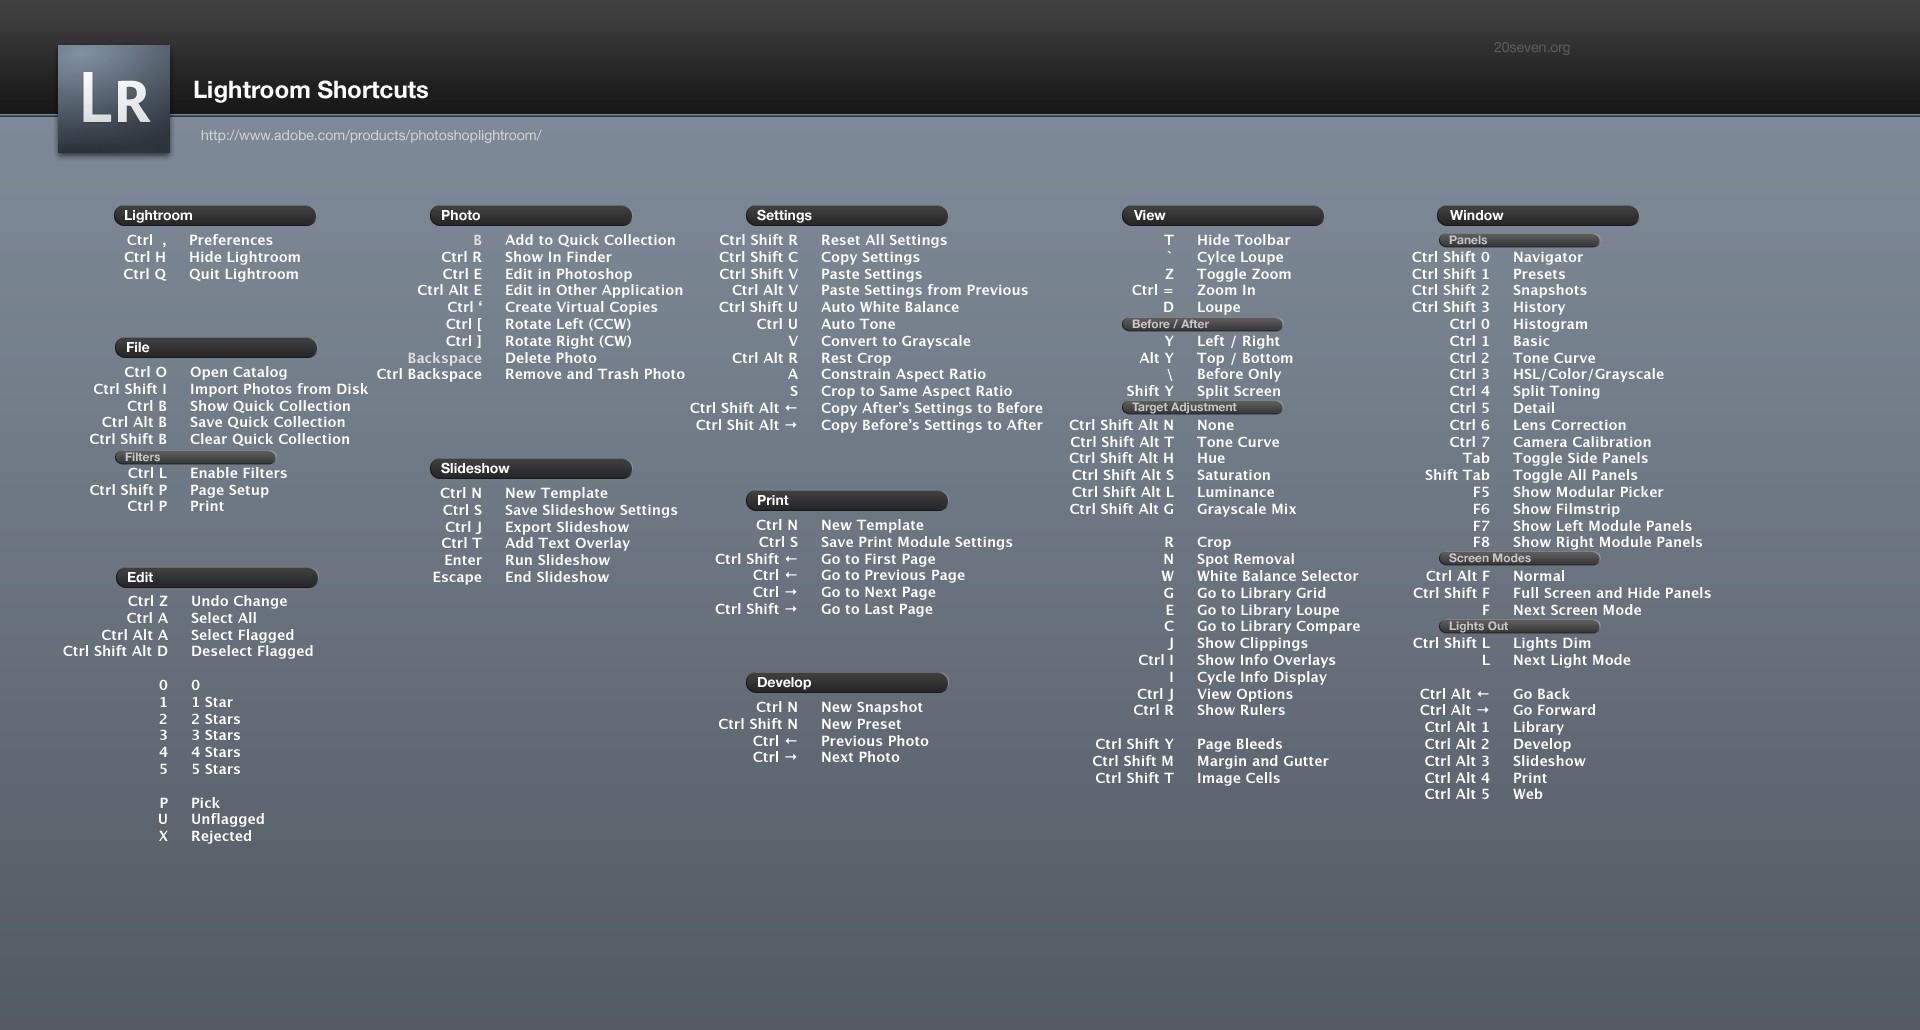Click the Page Setup entry
The image size is (1920, 1030).
pos(230,490)
